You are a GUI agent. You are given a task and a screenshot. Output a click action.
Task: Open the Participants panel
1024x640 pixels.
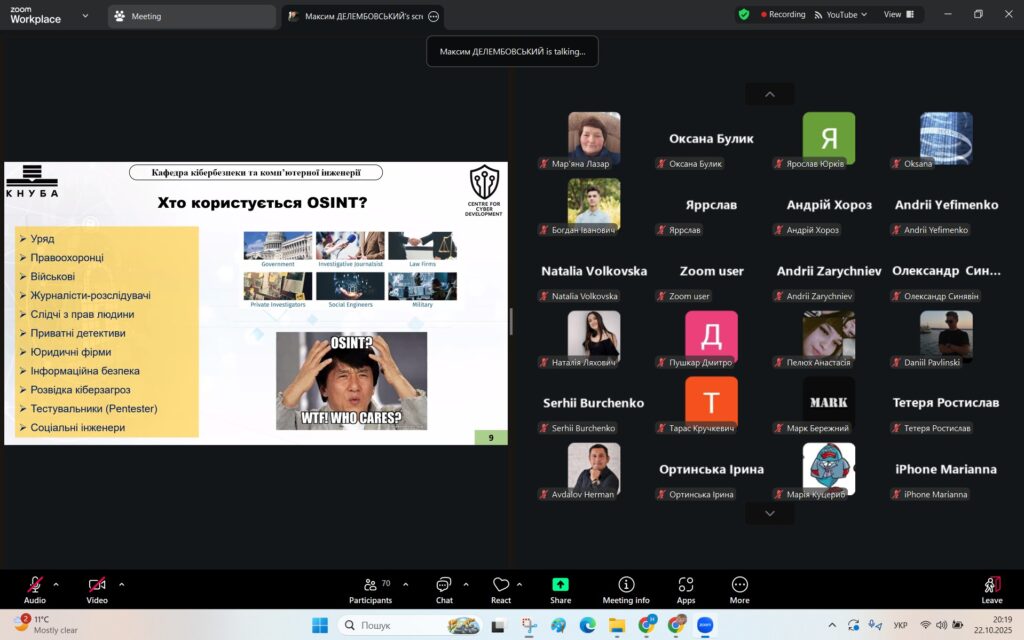370,589
